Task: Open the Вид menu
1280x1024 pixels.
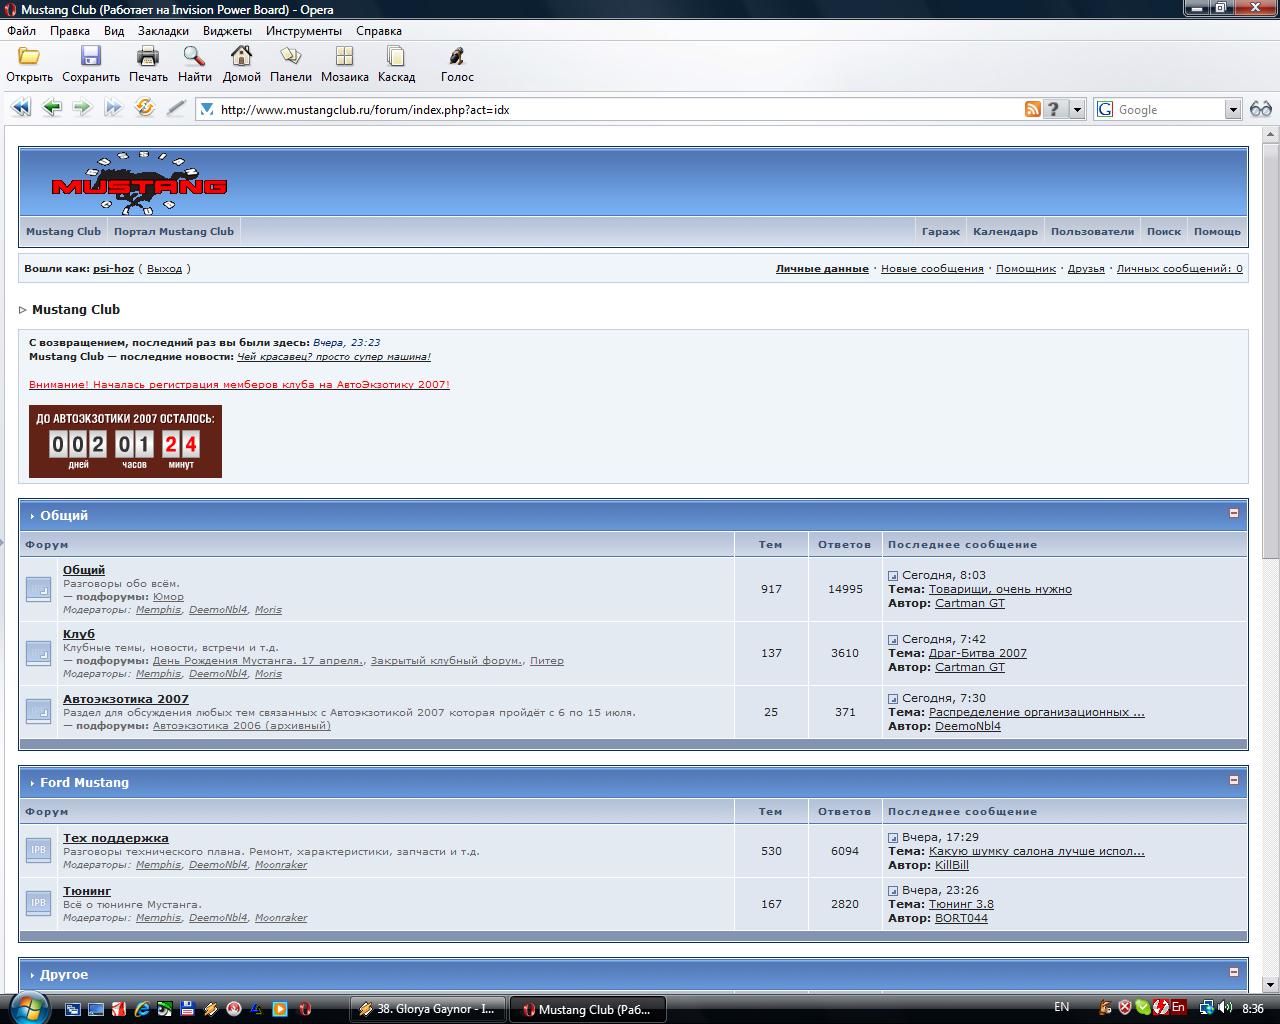Action: click(114, 31)
